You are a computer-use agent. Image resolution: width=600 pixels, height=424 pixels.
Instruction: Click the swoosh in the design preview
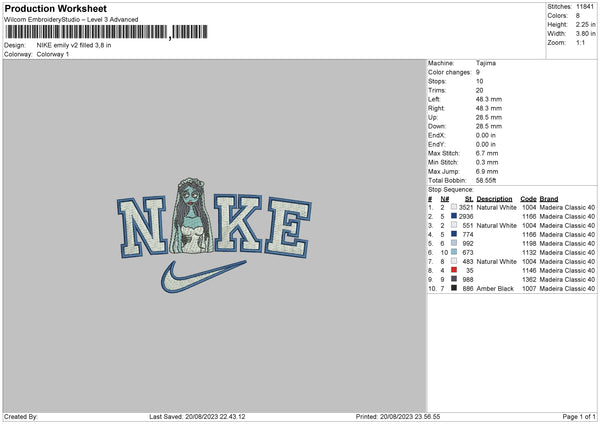click(204, 277)
